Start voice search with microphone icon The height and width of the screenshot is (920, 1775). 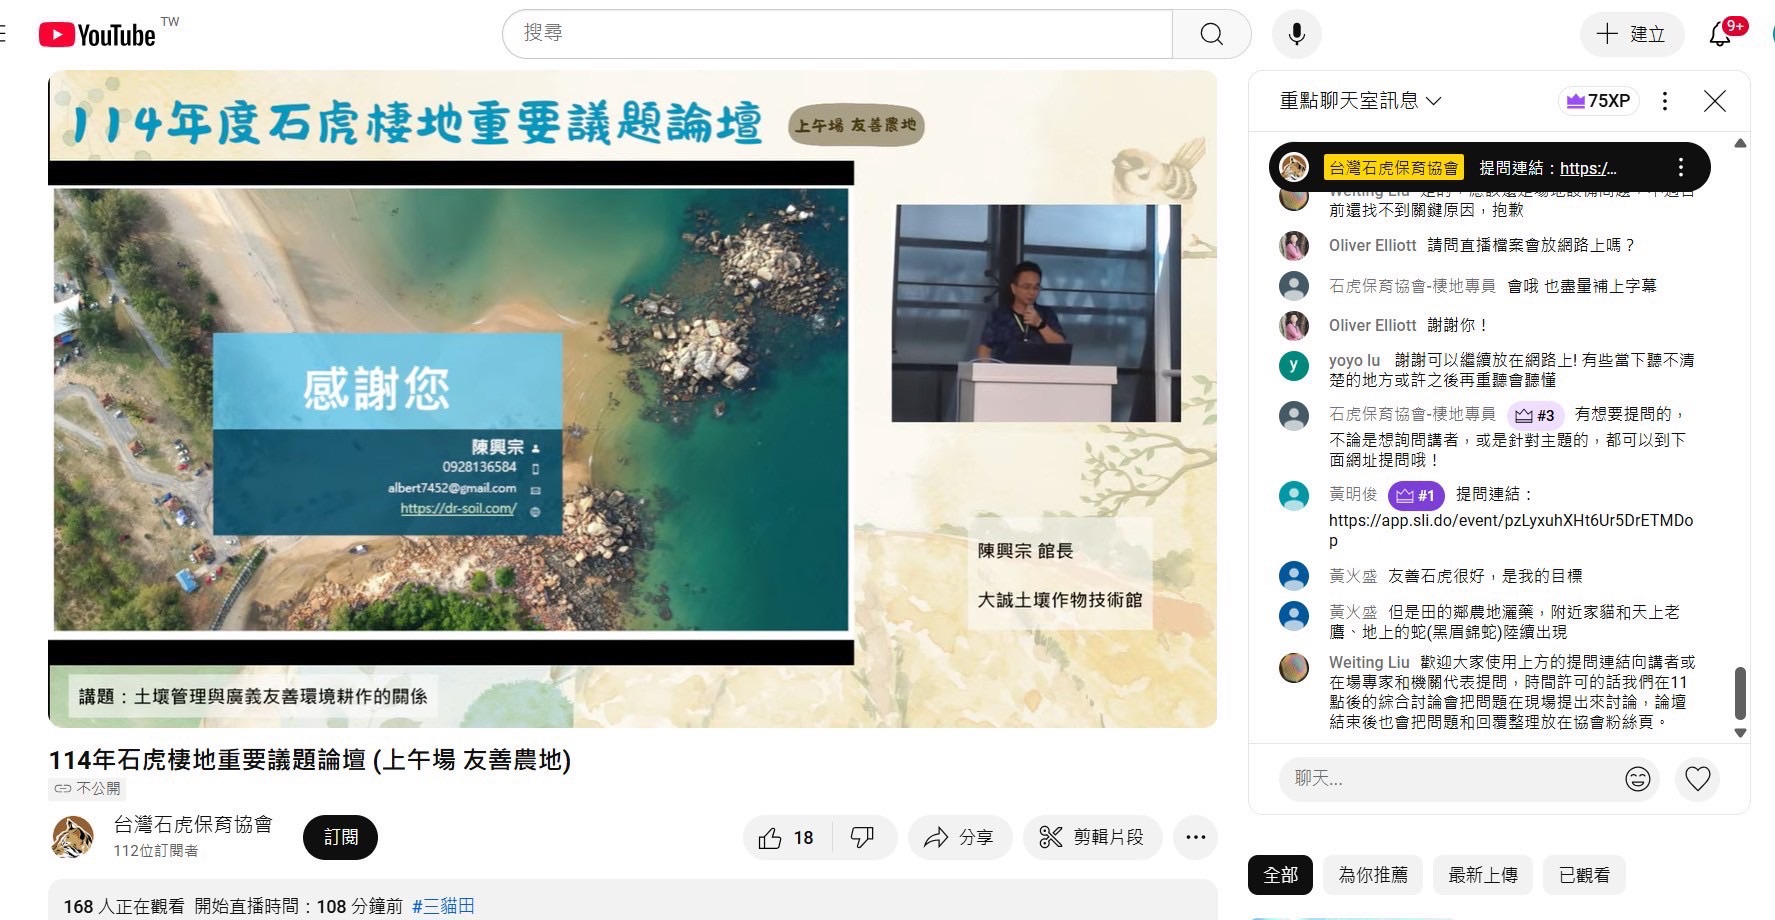pyautogui.click(x=1296, y=34)
